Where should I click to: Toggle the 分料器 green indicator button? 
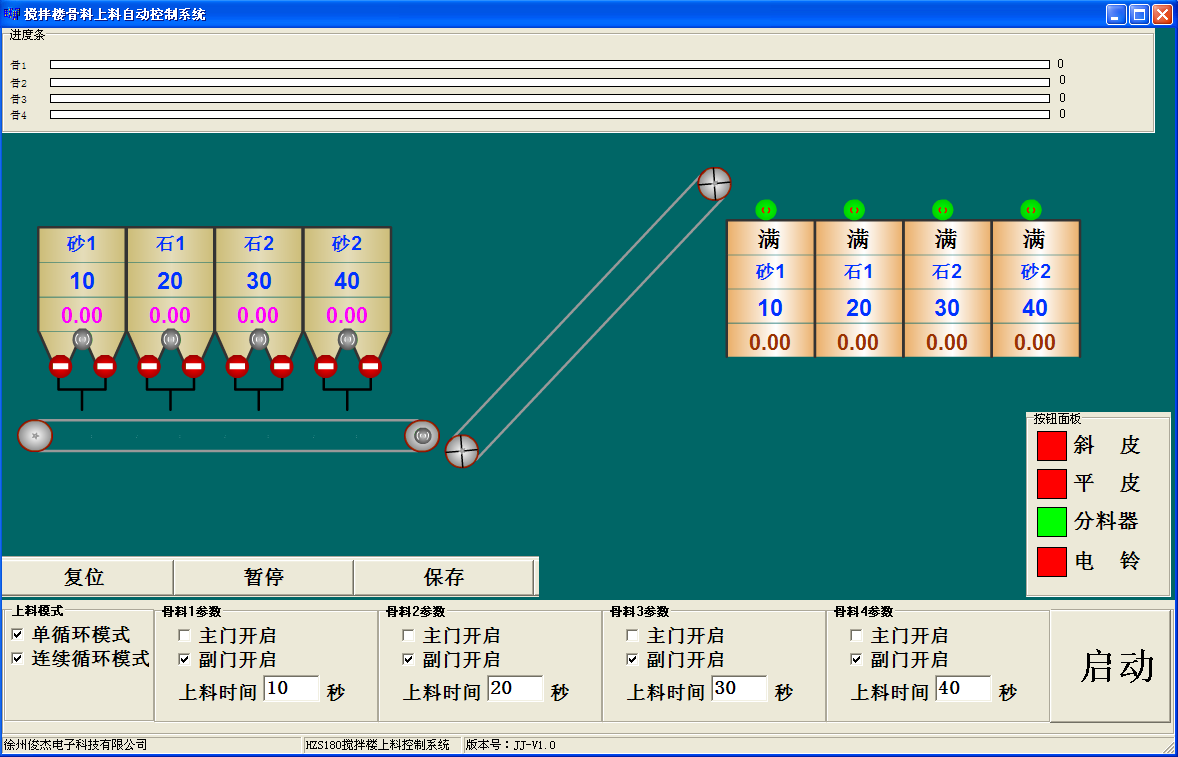tap(1052, 522)
